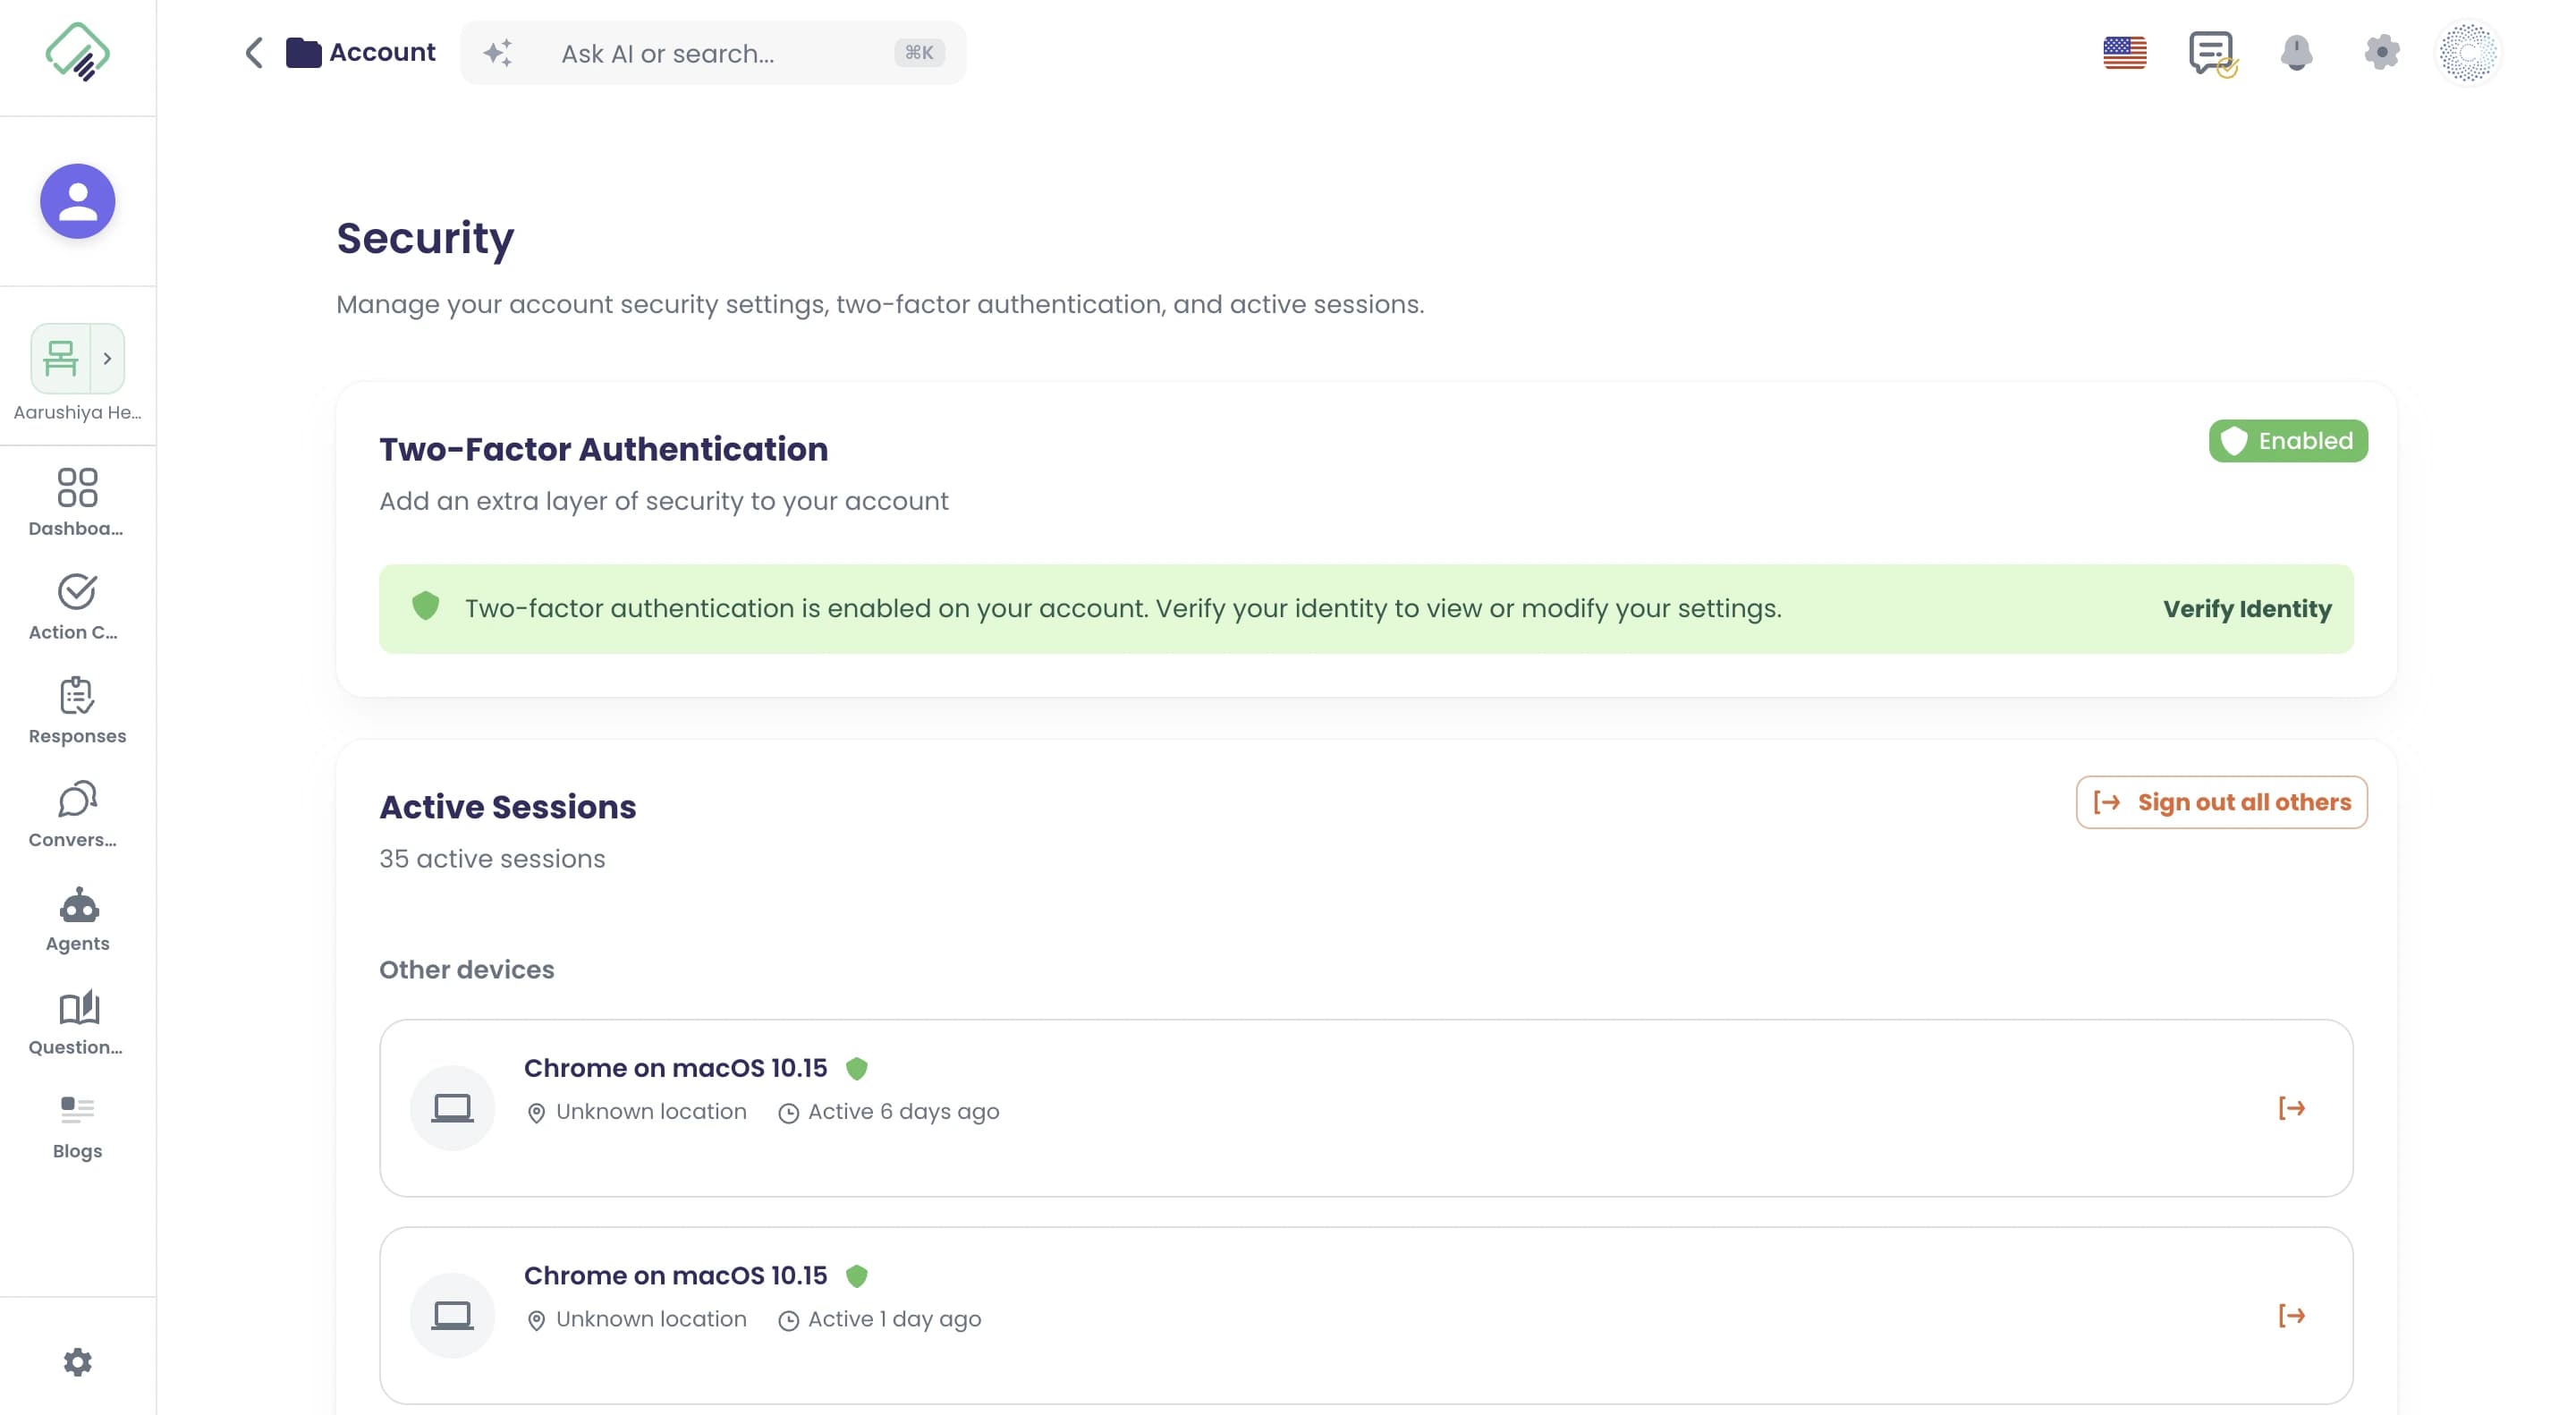The width and height of the screenshot is (2576, 1415).
Task: Click the green shield on the 1 day ago session
Action: [856, 1276]
